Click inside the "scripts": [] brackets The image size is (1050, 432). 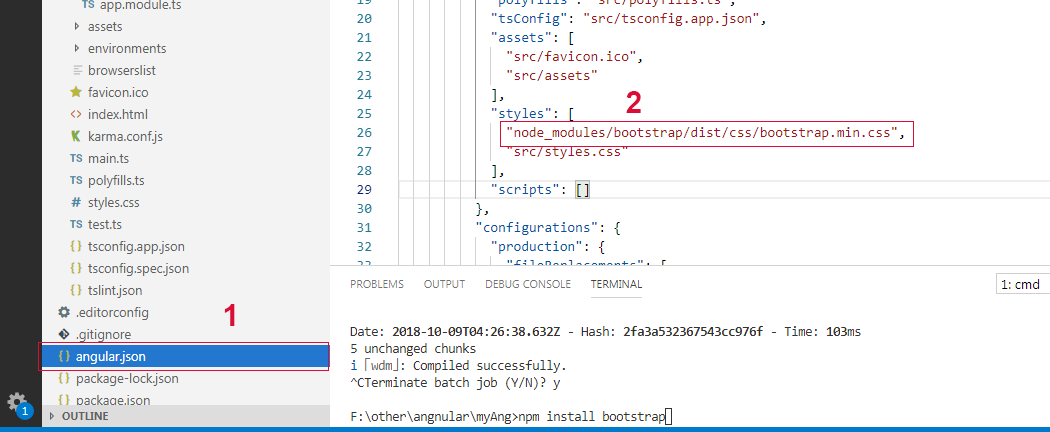click(x=583, y=190)
